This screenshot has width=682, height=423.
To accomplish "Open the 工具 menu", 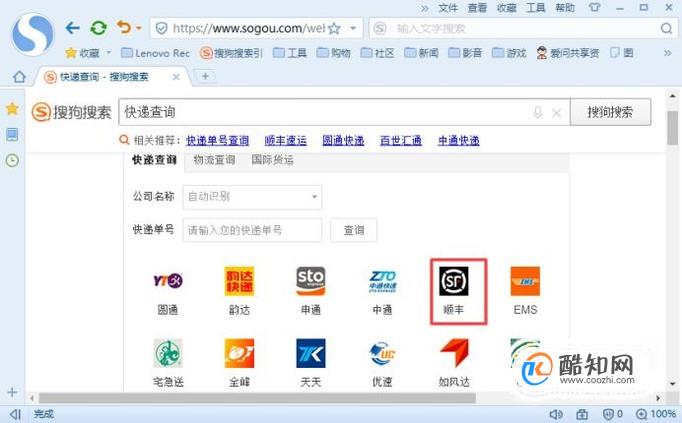I will pyautogui.click(x=536, y=8).
